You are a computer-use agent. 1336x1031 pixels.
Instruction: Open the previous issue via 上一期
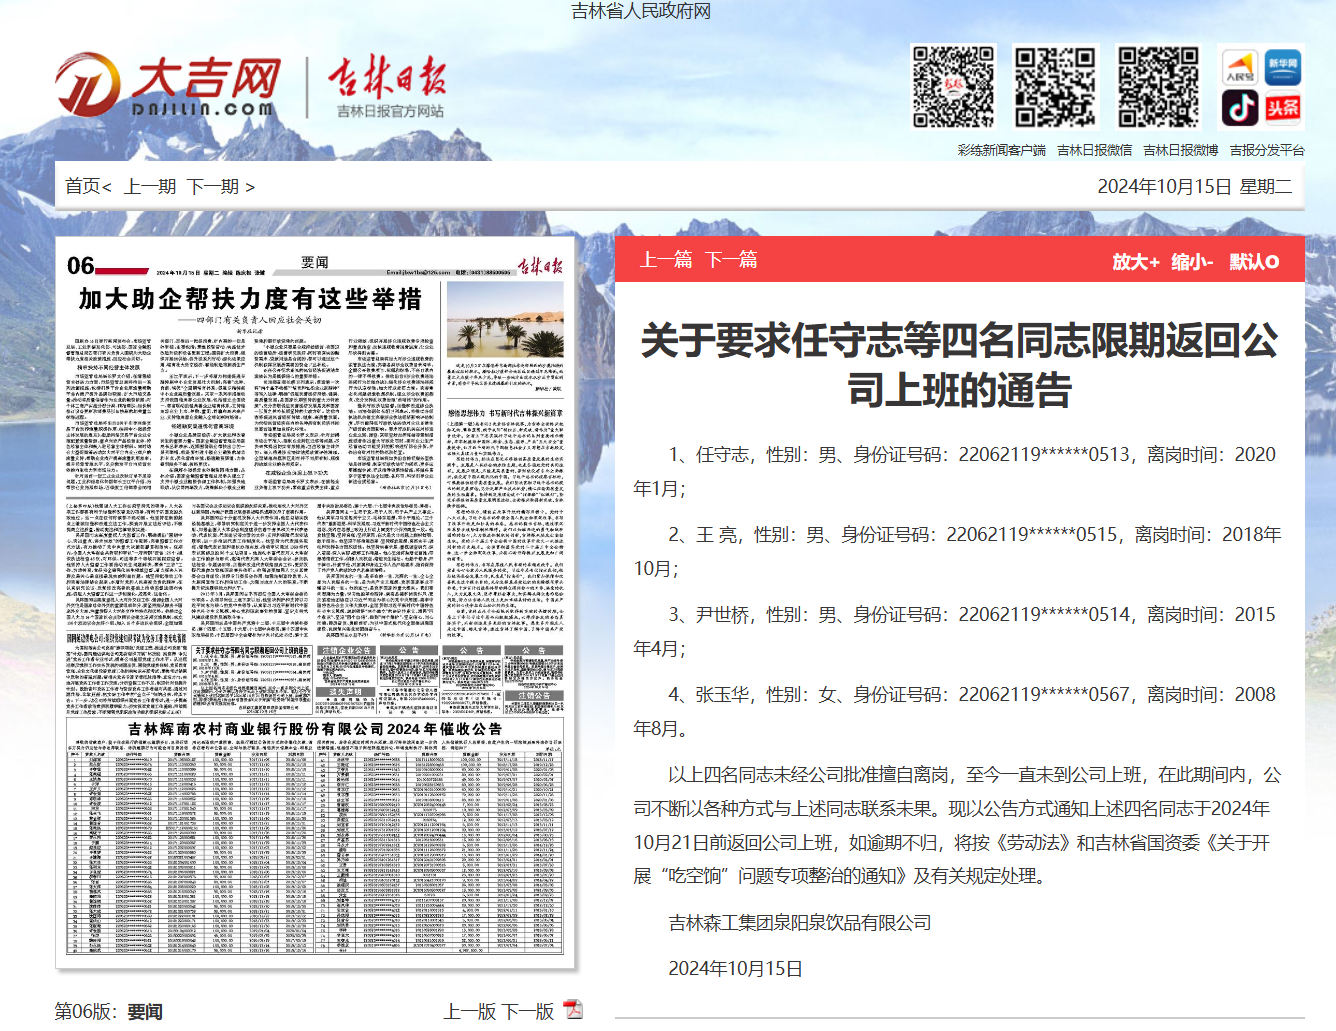coord(150,186)
